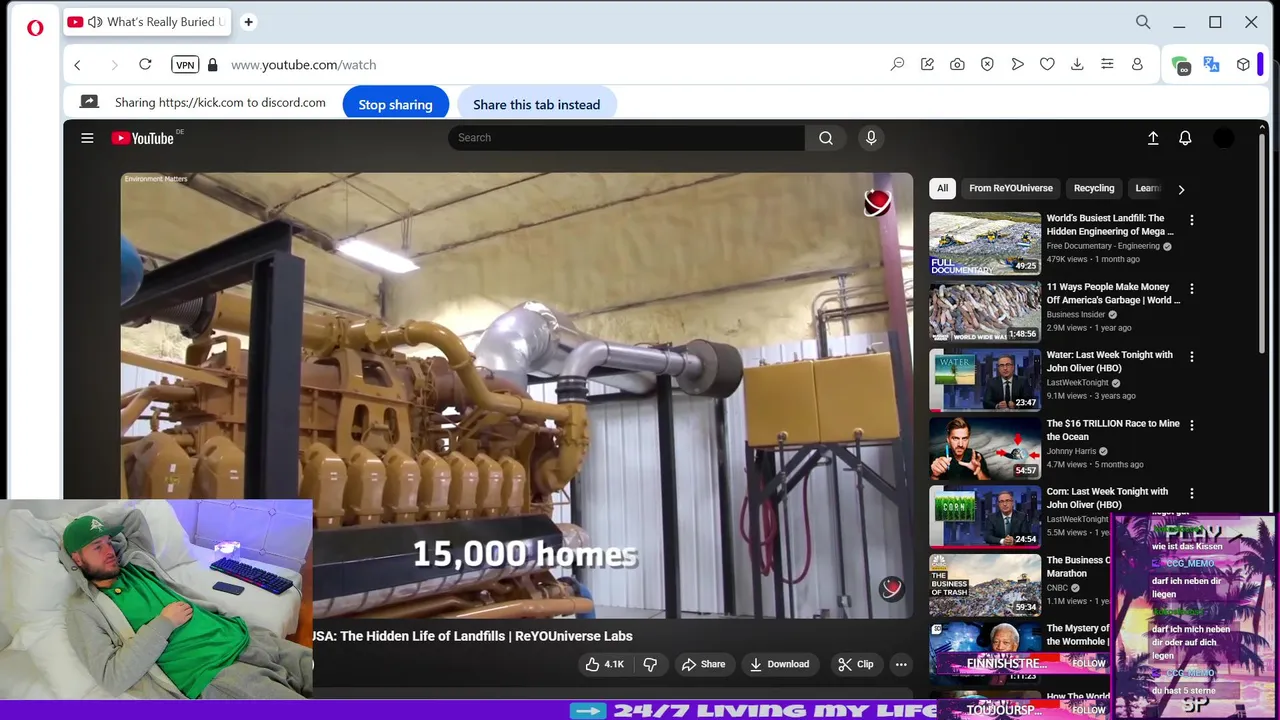Image resolution: width=1280 pixels, height=720 pixels.
Task: Go back to previous page
Action: [77, 64]
